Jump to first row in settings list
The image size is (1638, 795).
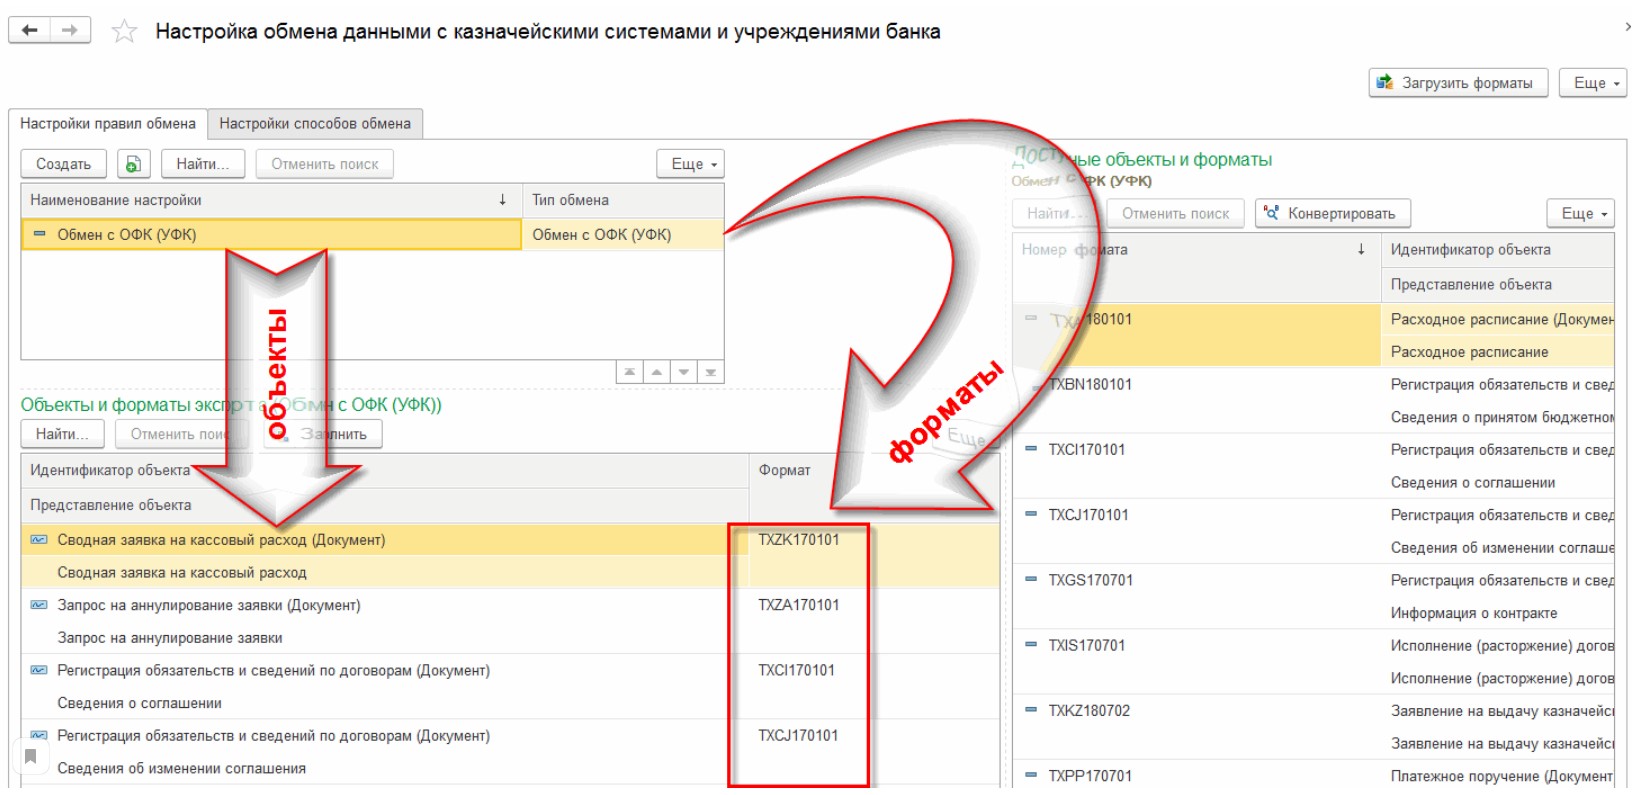[630, 372]
